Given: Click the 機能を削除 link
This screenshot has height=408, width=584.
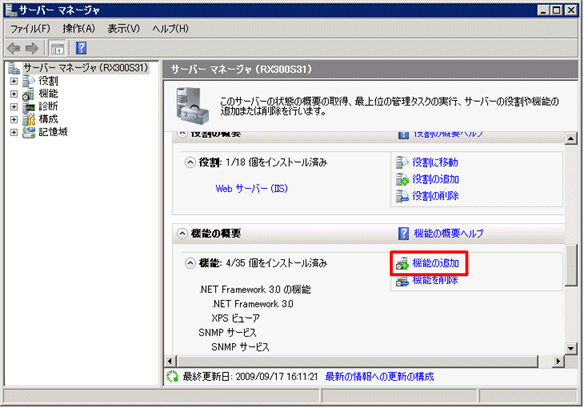Looking at the screenshot, I should (x=435, y=281).
